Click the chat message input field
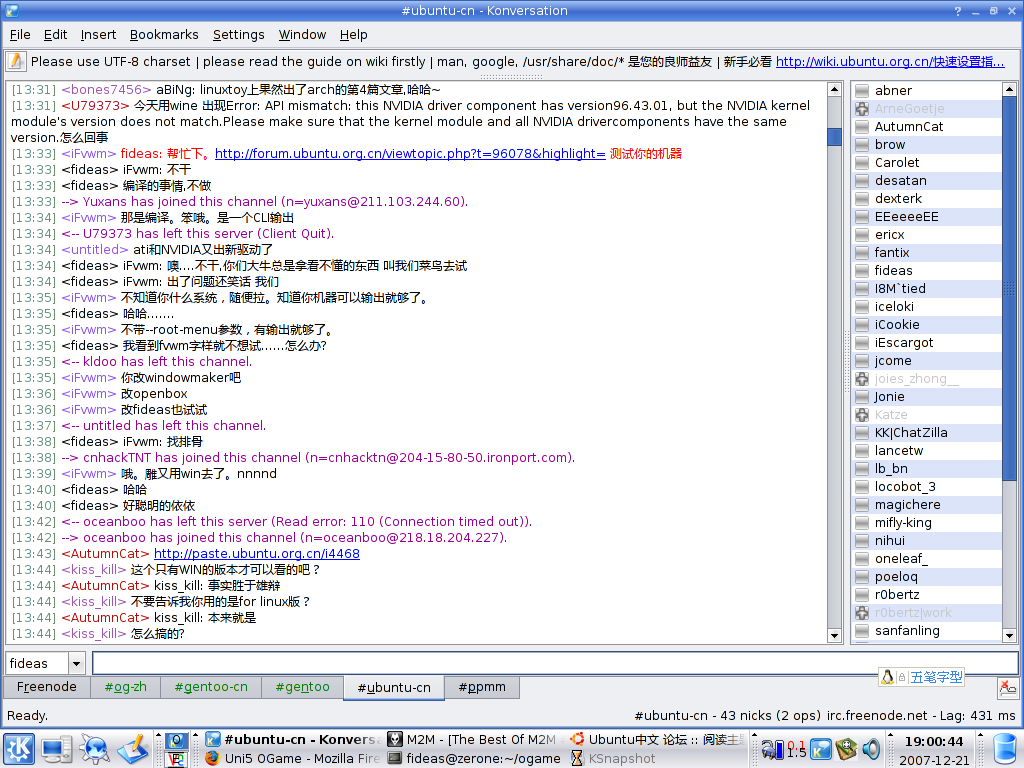Screen dimensions: 1024x768 [x=554, y=664]
